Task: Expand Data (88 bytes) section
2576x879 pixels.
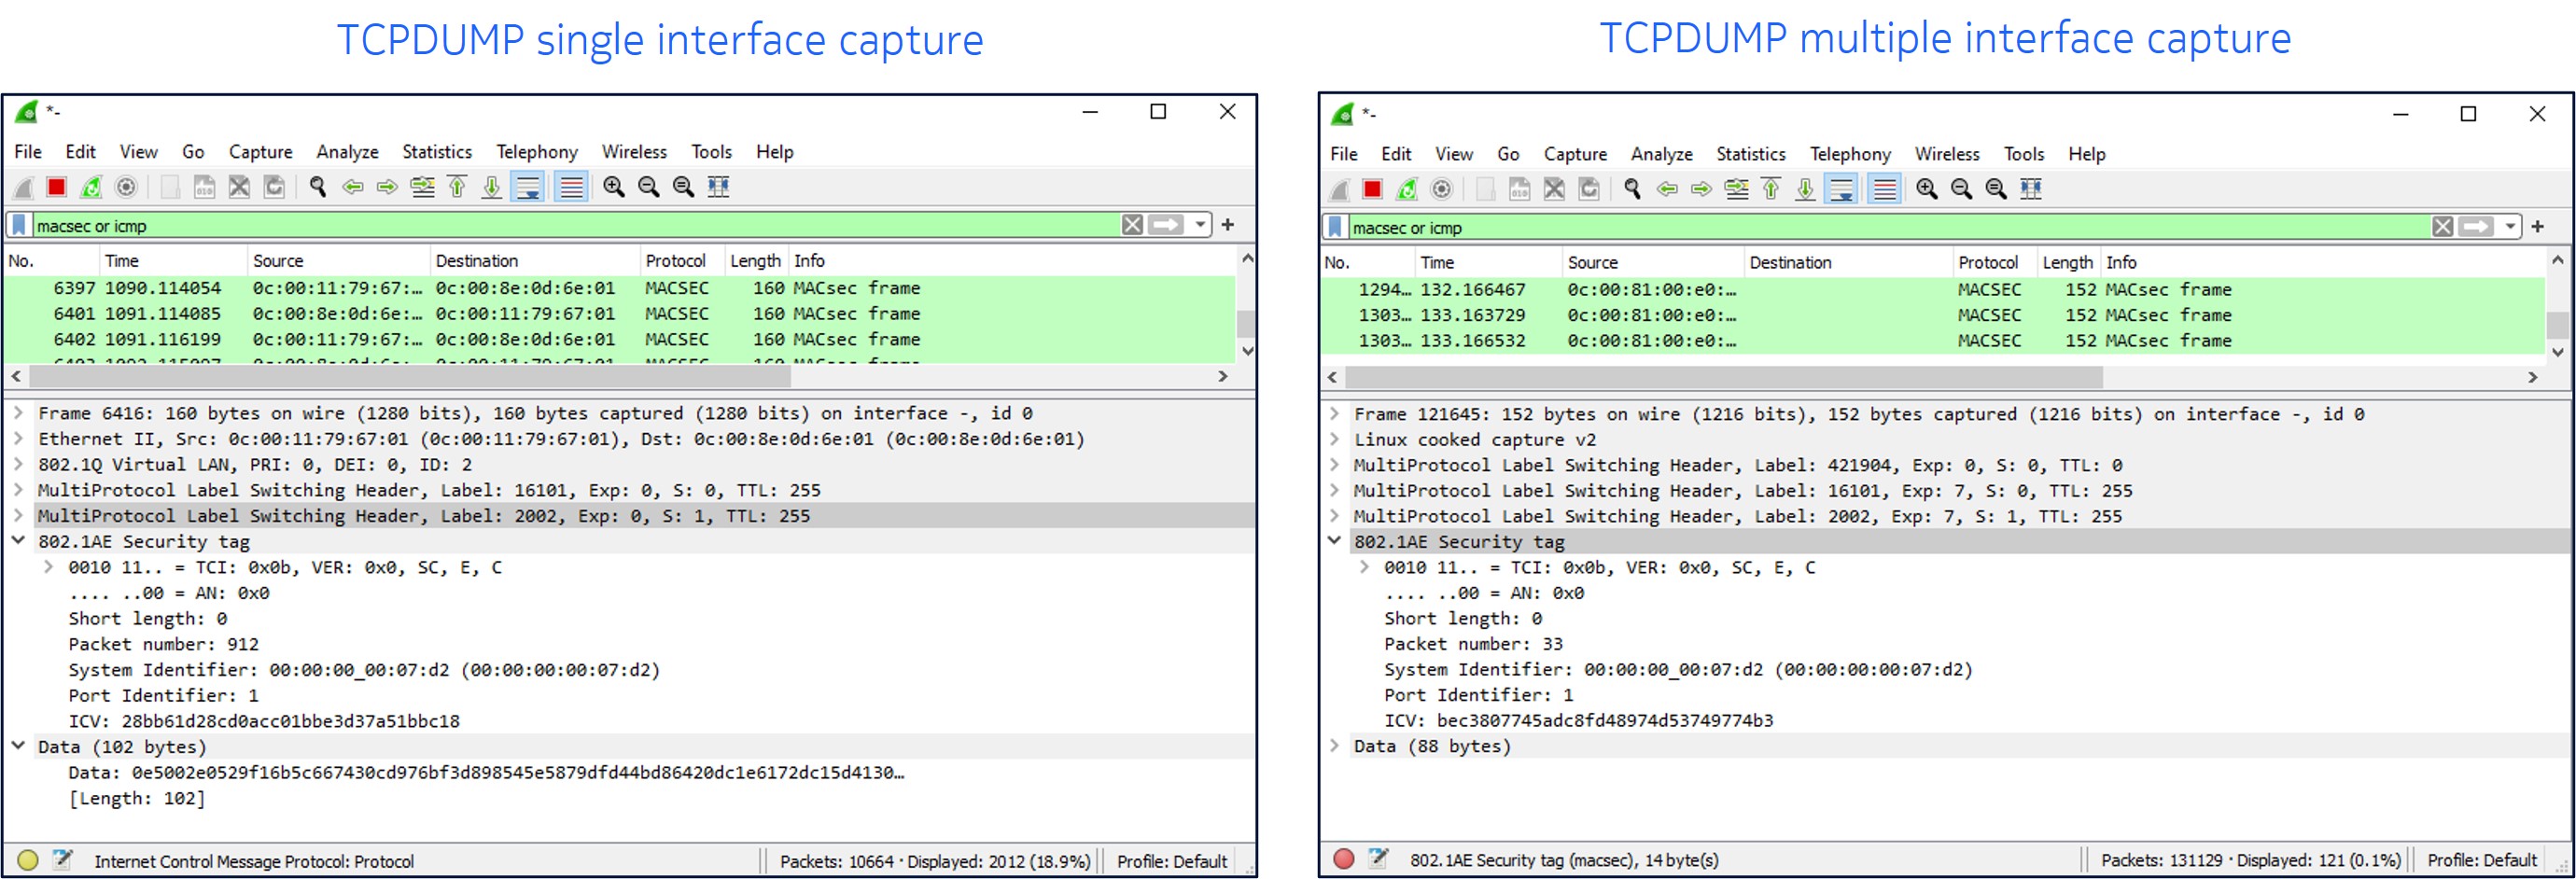Action: pos(1334,745)
